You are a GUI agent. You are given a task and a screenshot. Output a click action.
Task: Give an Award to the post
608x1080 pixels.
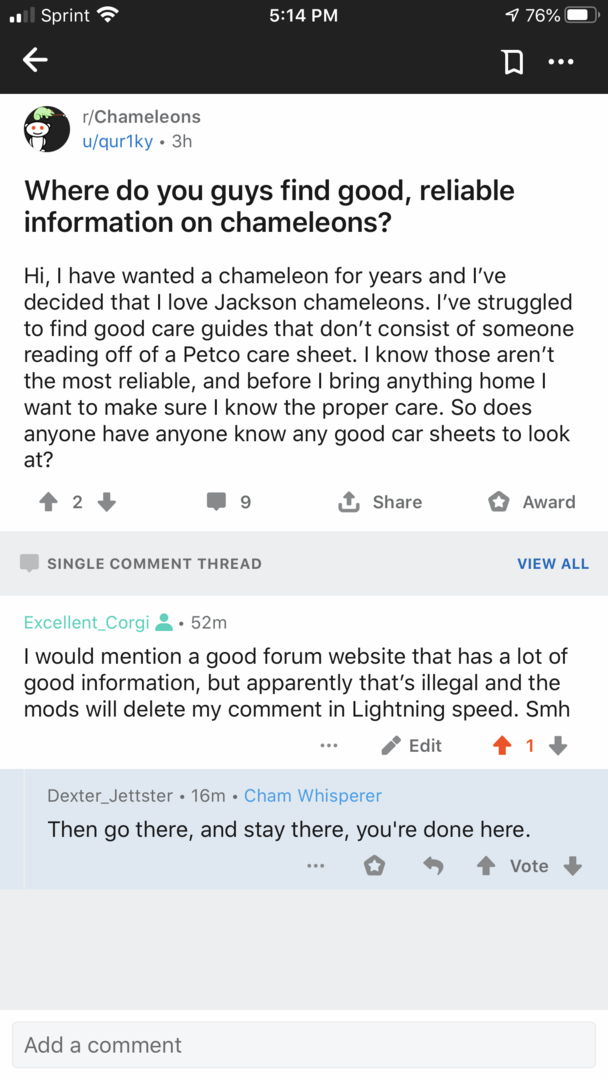[531, 502]
